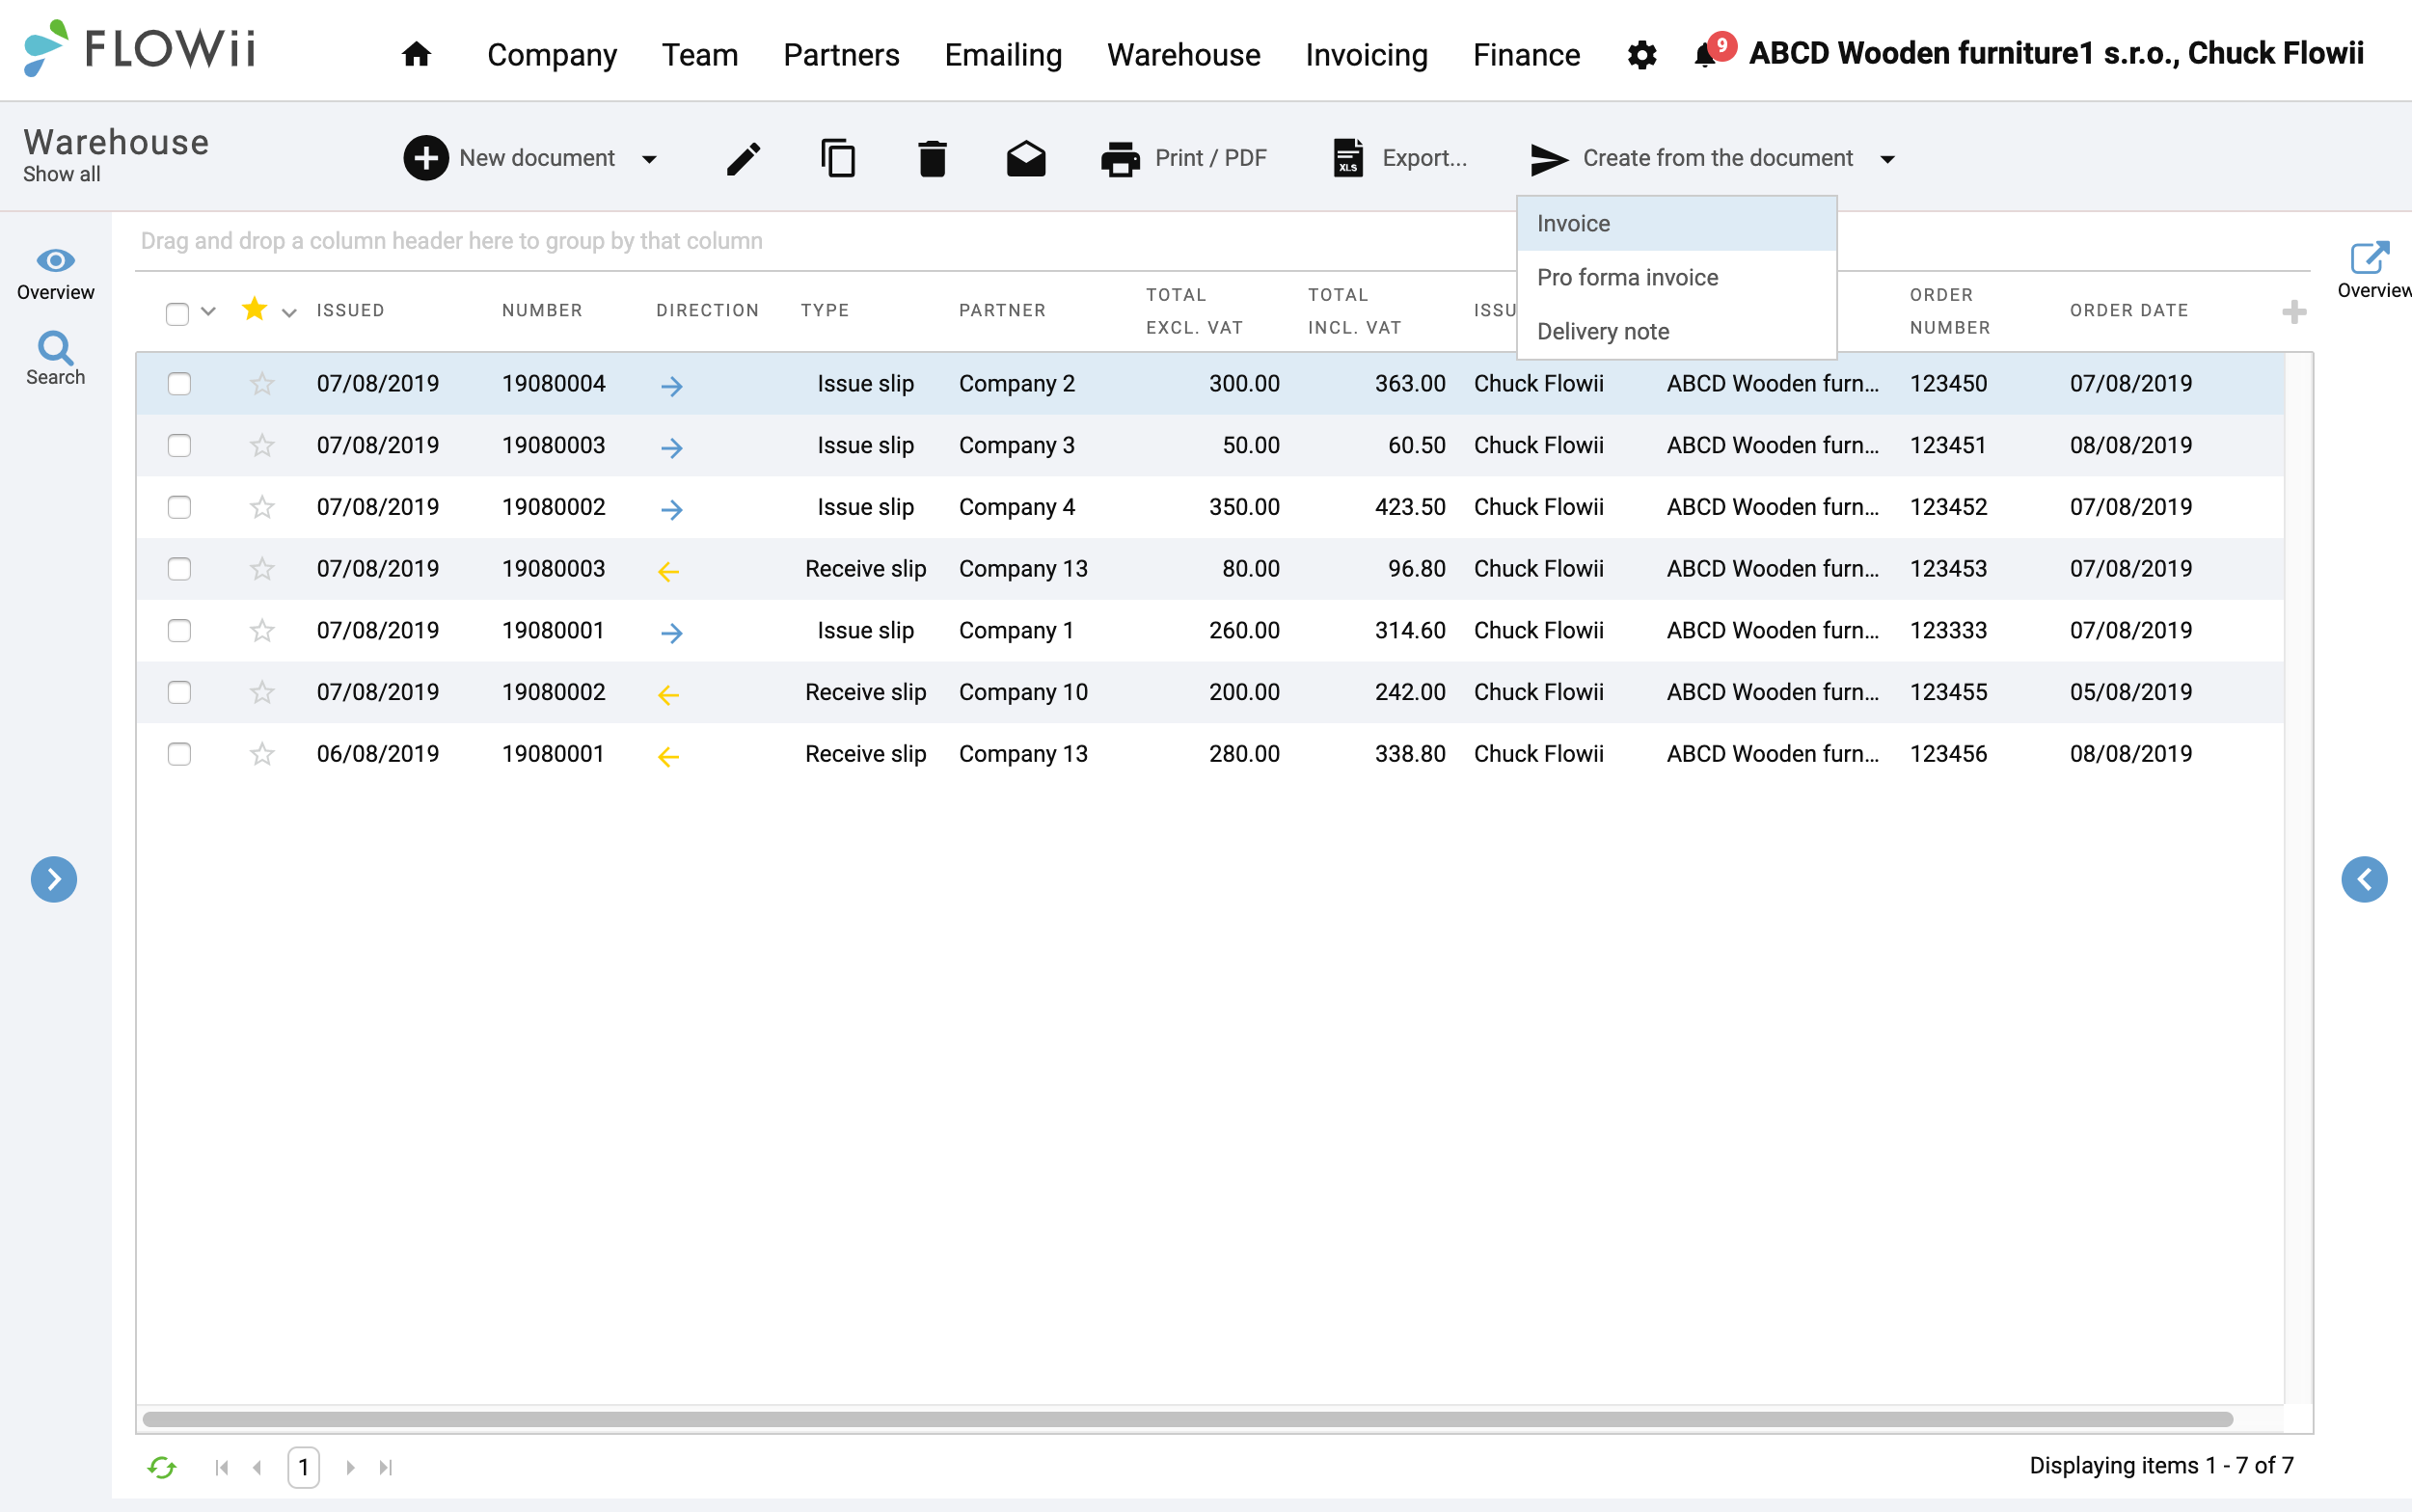The height and width of the screenshot is (1512, 2412).
Task: Sort by the TOTAL EXCL. VAT column header
Action: 1194,311
